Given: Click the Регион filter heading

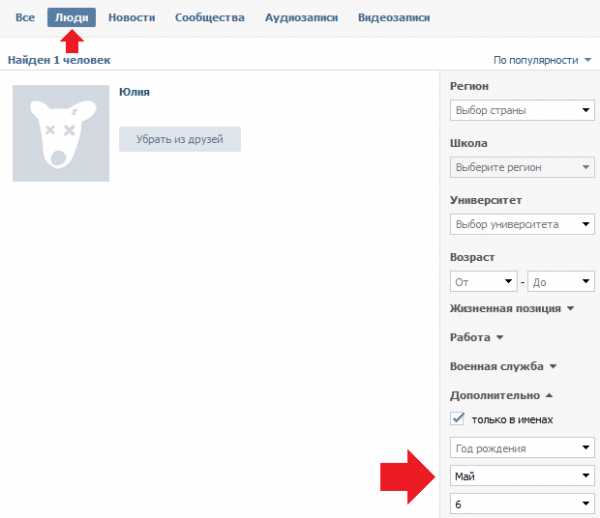Looking at the screenshot, I should click(x=469, y=86).
